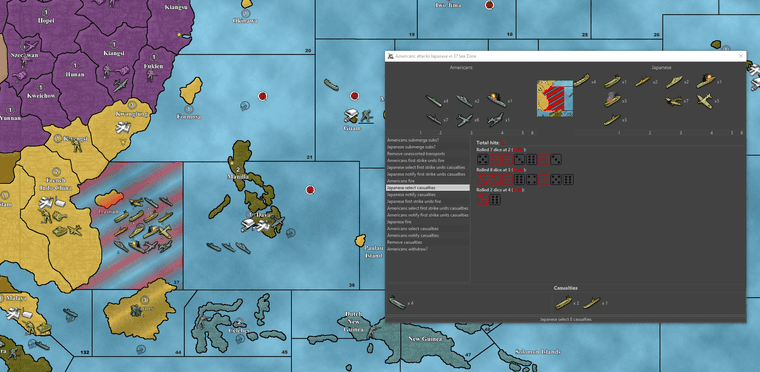The height and width of the screenshot is (372, 760).
Task: Click the Japanese burning battleship icon x1
Action: click(x=706, y=81)
